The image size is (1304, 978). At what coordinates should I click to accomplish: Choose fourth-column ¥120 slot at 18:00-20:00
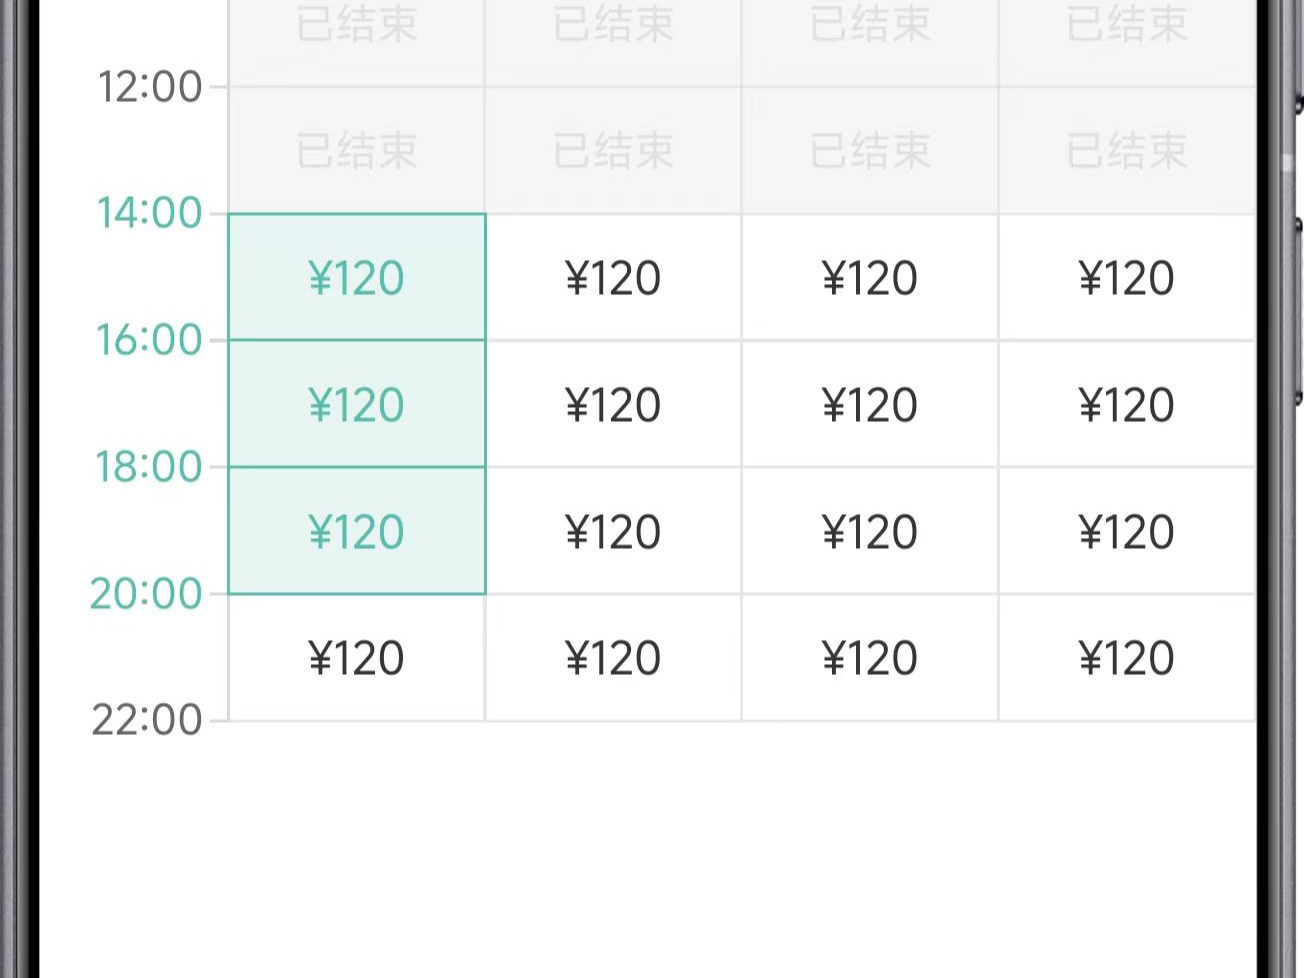point(1126,531)
